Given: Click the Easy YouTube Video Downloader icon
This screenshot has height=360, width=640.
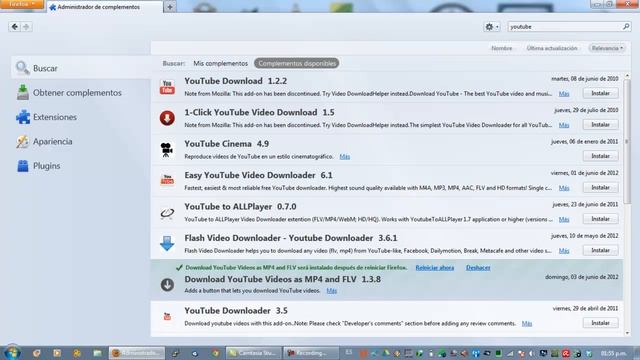Looking at the screenshot, I should 167,180.
